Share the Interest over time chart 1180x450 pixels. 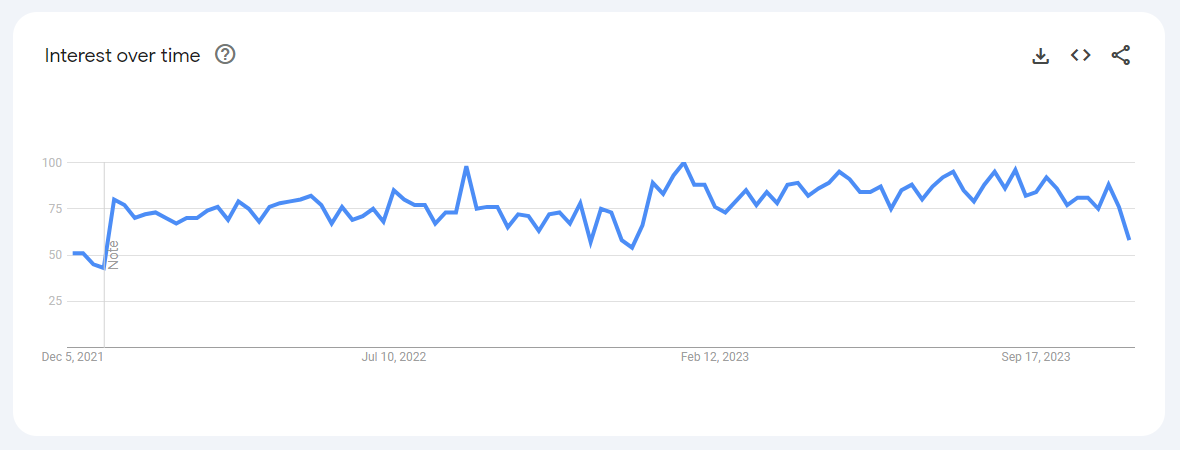(1121, 55)
